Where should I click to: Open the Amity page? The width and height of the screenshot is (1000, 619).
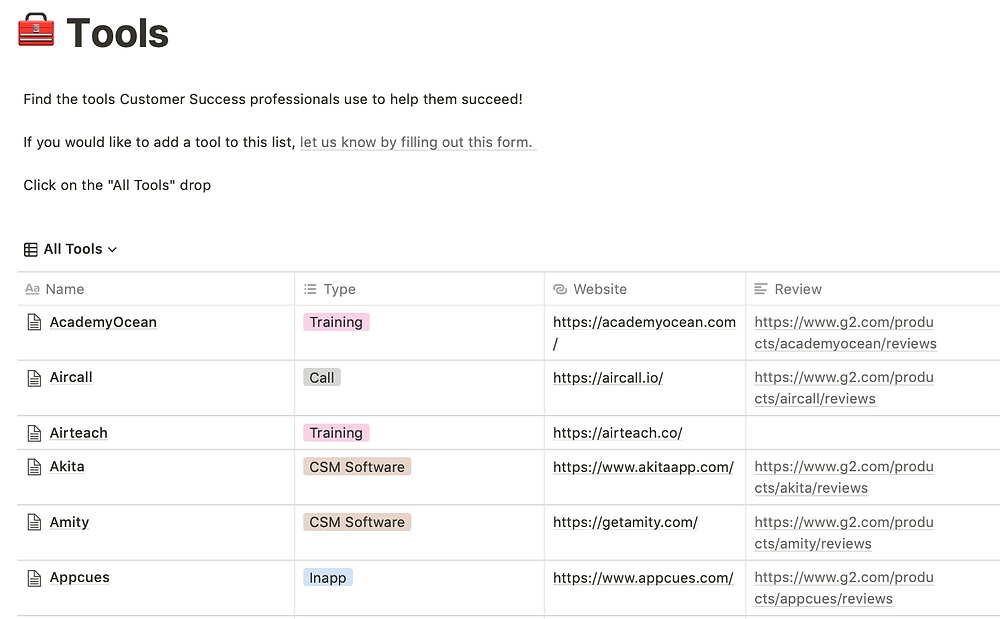[x=70, y=522]
